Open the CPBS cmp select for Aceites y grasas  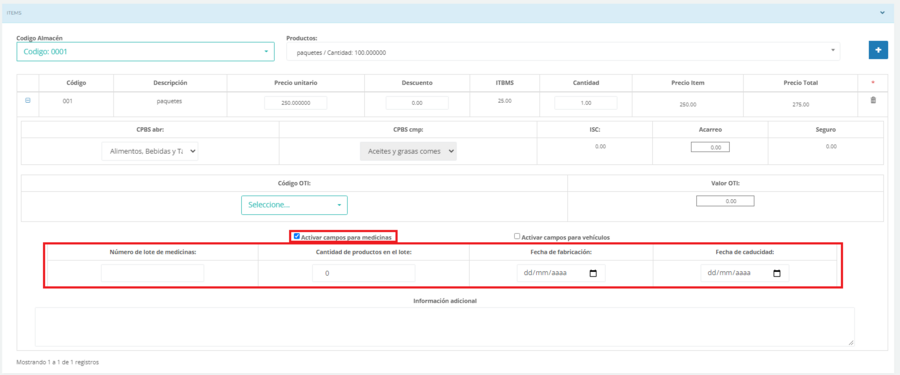tap(408, 152)
